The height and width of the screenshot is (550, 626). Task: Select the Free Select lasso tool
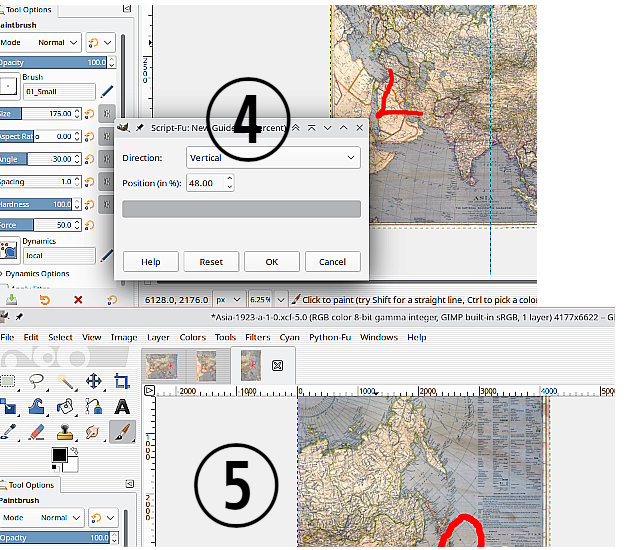coord(37,381)
